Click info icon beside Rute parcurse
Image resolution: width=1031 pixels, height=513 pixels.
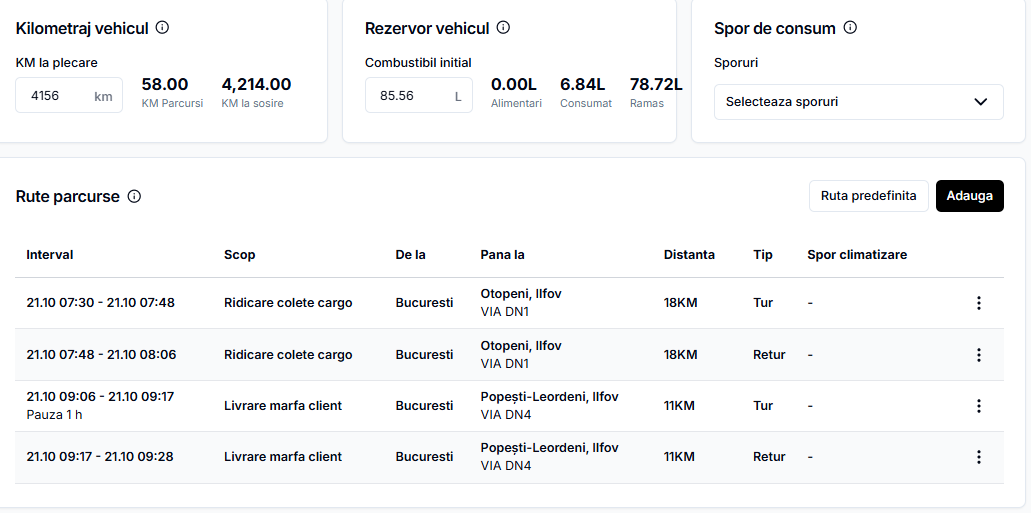(134, 196)
